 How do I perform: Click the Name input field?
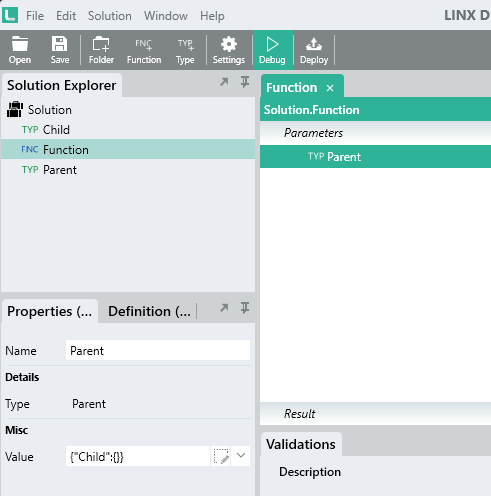click(x=158, y=350)
